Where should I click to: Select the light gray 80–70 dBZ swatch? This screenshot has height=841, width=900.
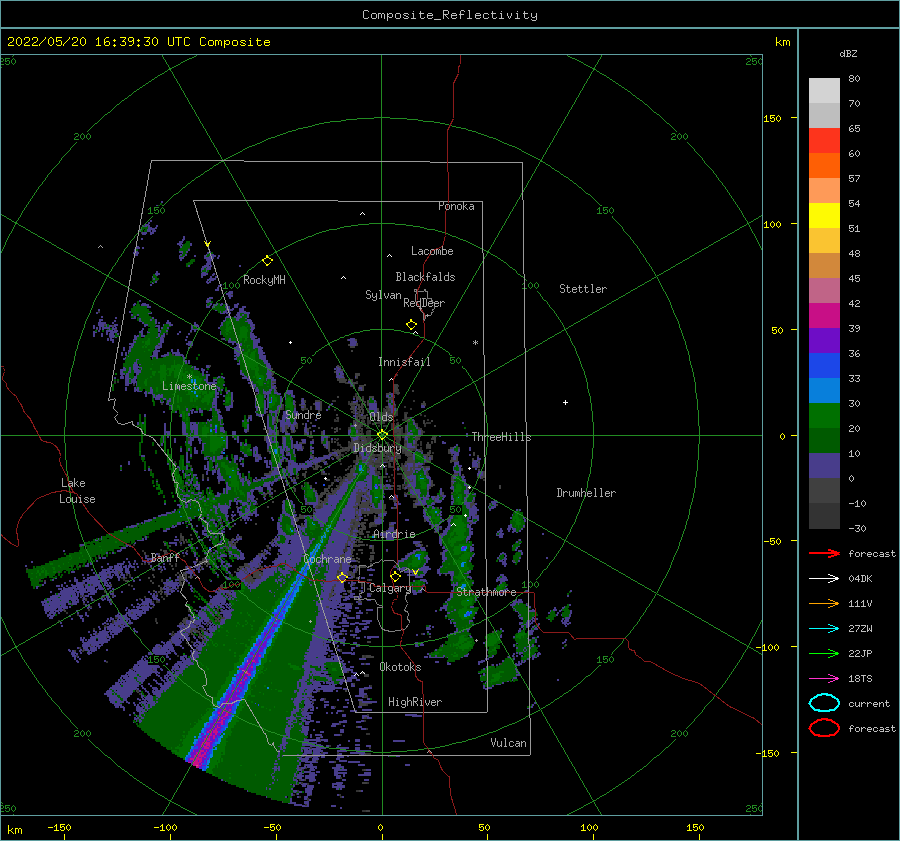tap(824, 91)
